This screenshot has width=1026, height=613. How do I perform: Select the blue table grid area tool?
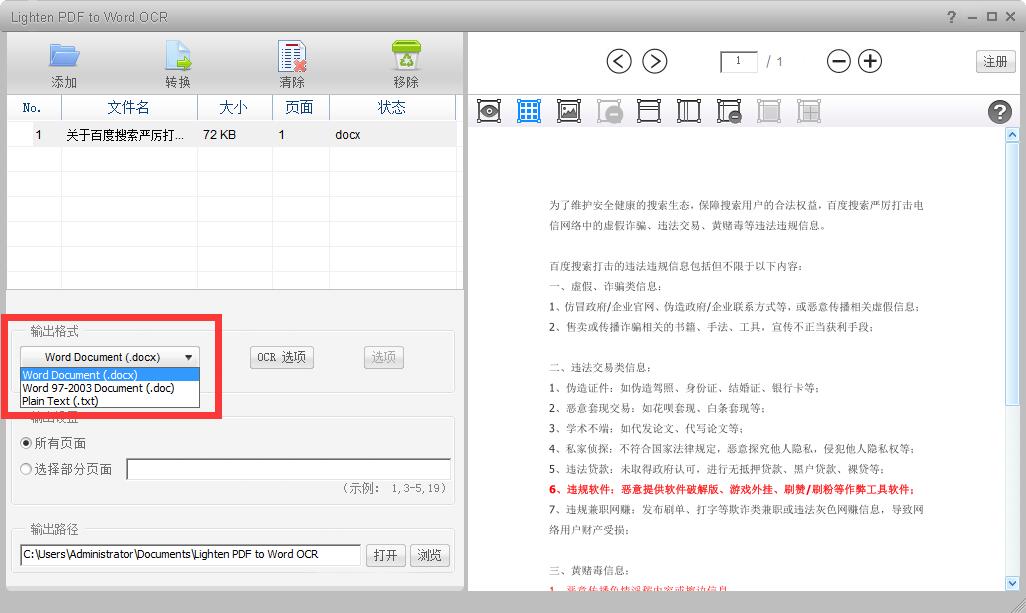529,111
